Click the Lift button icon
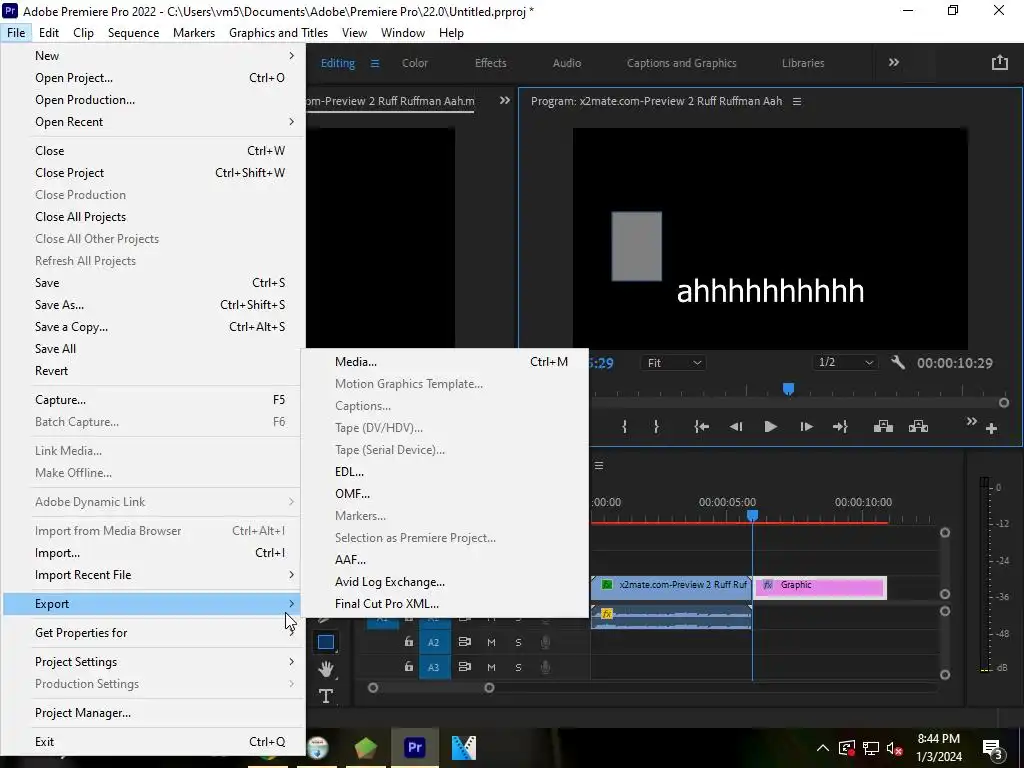The width and height of the screenshot is (1024, 768). pos(883,426)
